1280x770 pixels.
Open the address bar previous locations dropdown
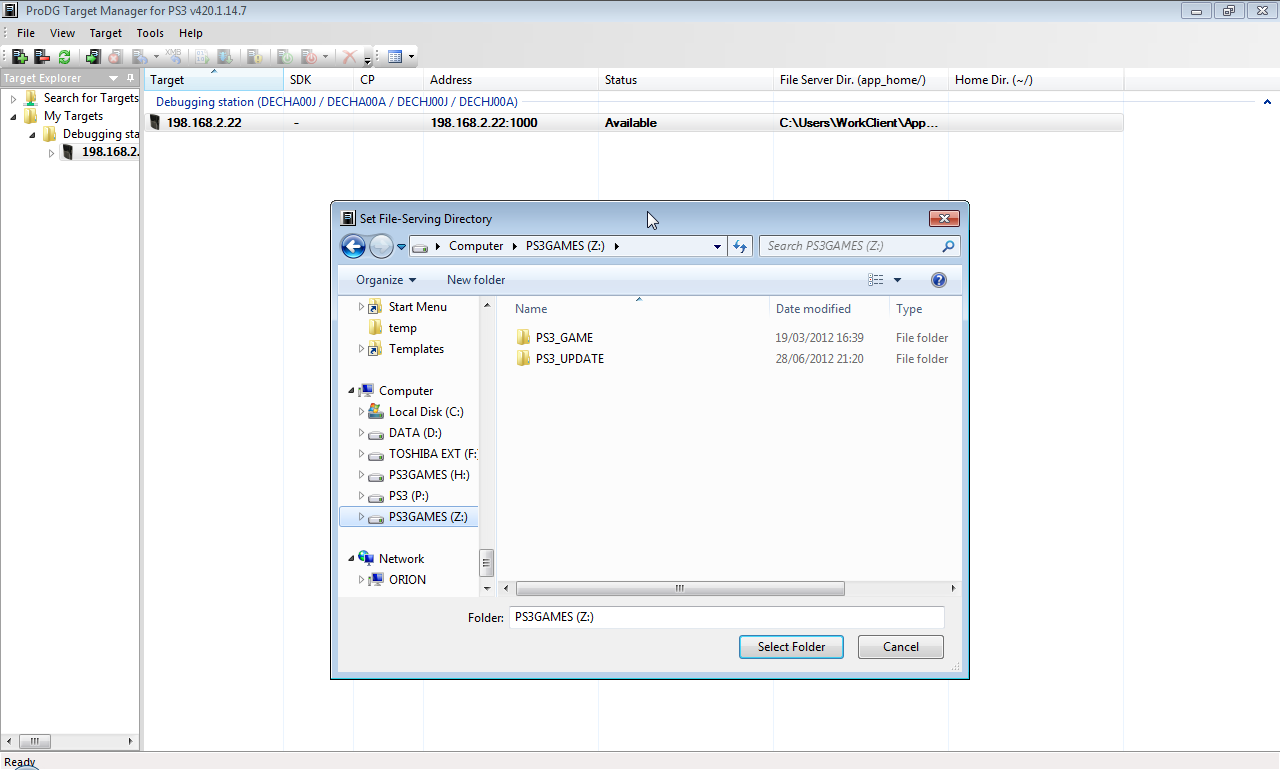click(x=718, y=246)
